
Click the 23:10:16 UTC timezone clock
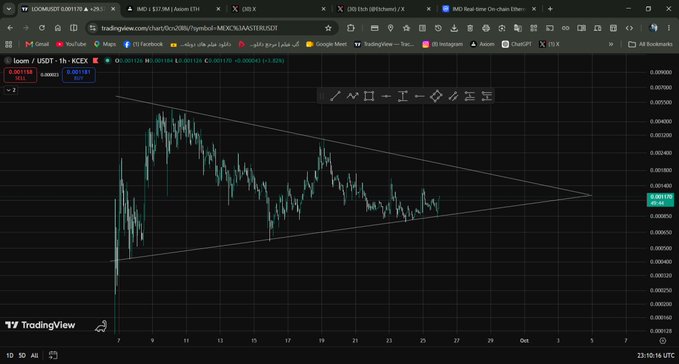(x=656, y=355)
